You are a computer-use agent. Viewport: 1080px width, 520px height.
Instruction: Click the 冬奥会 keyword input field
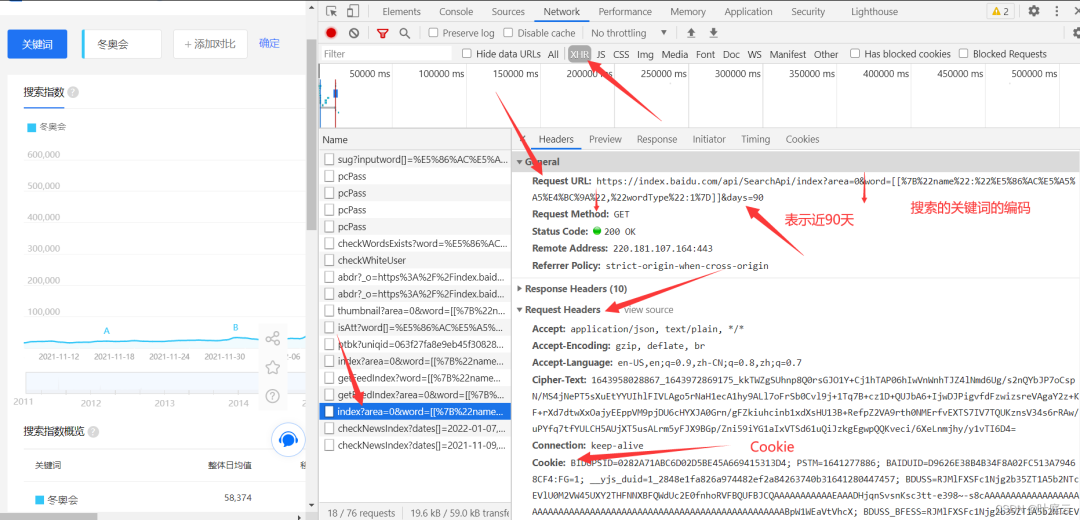pyautogui.click(x=122, y=44)
